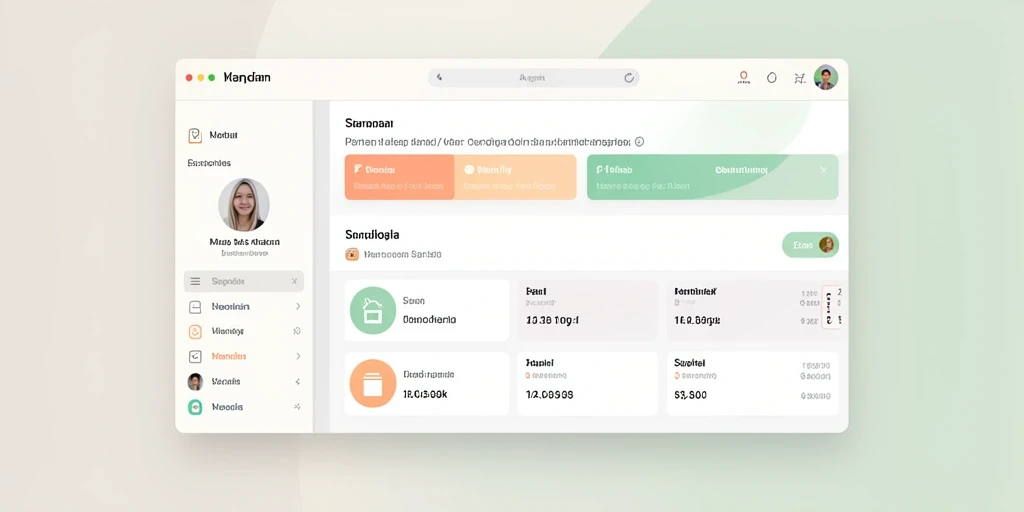1024x512 pixels.
Task: Collapse the sidebar row with the dark avatar using its arrow
Action: pyautogui.click(x=297, y=381)
